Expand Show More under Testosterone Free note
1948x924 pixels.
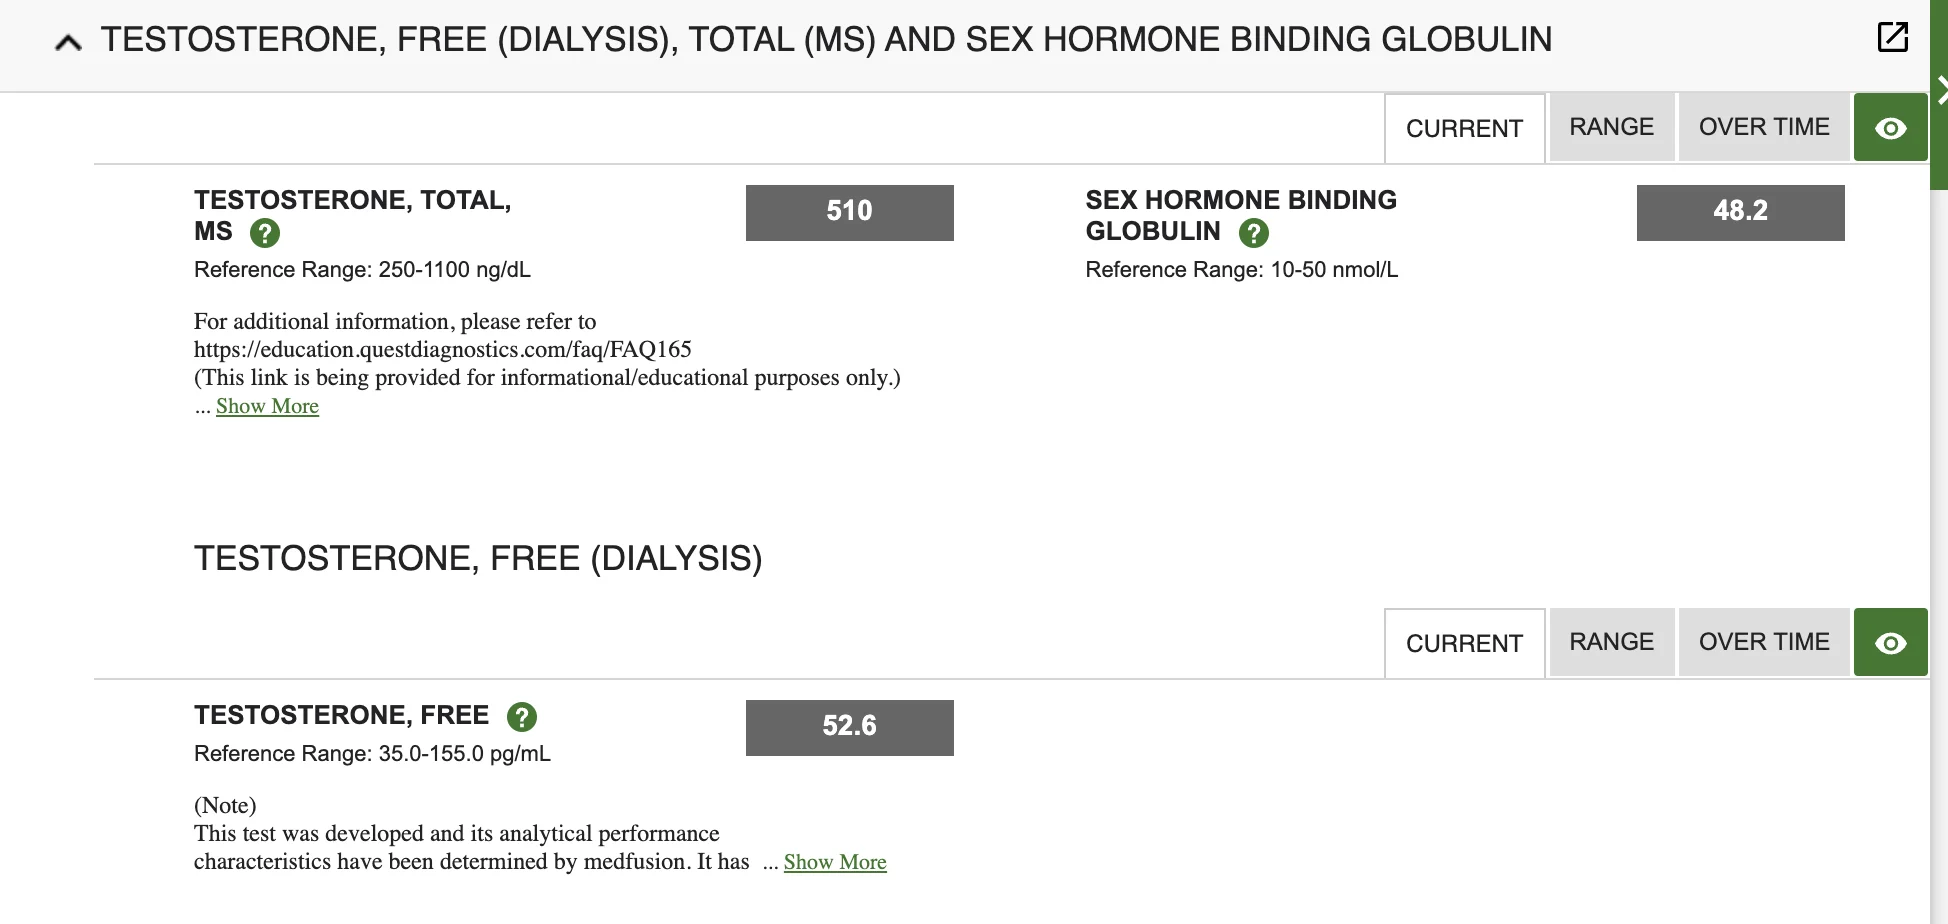tap(835, 862)
